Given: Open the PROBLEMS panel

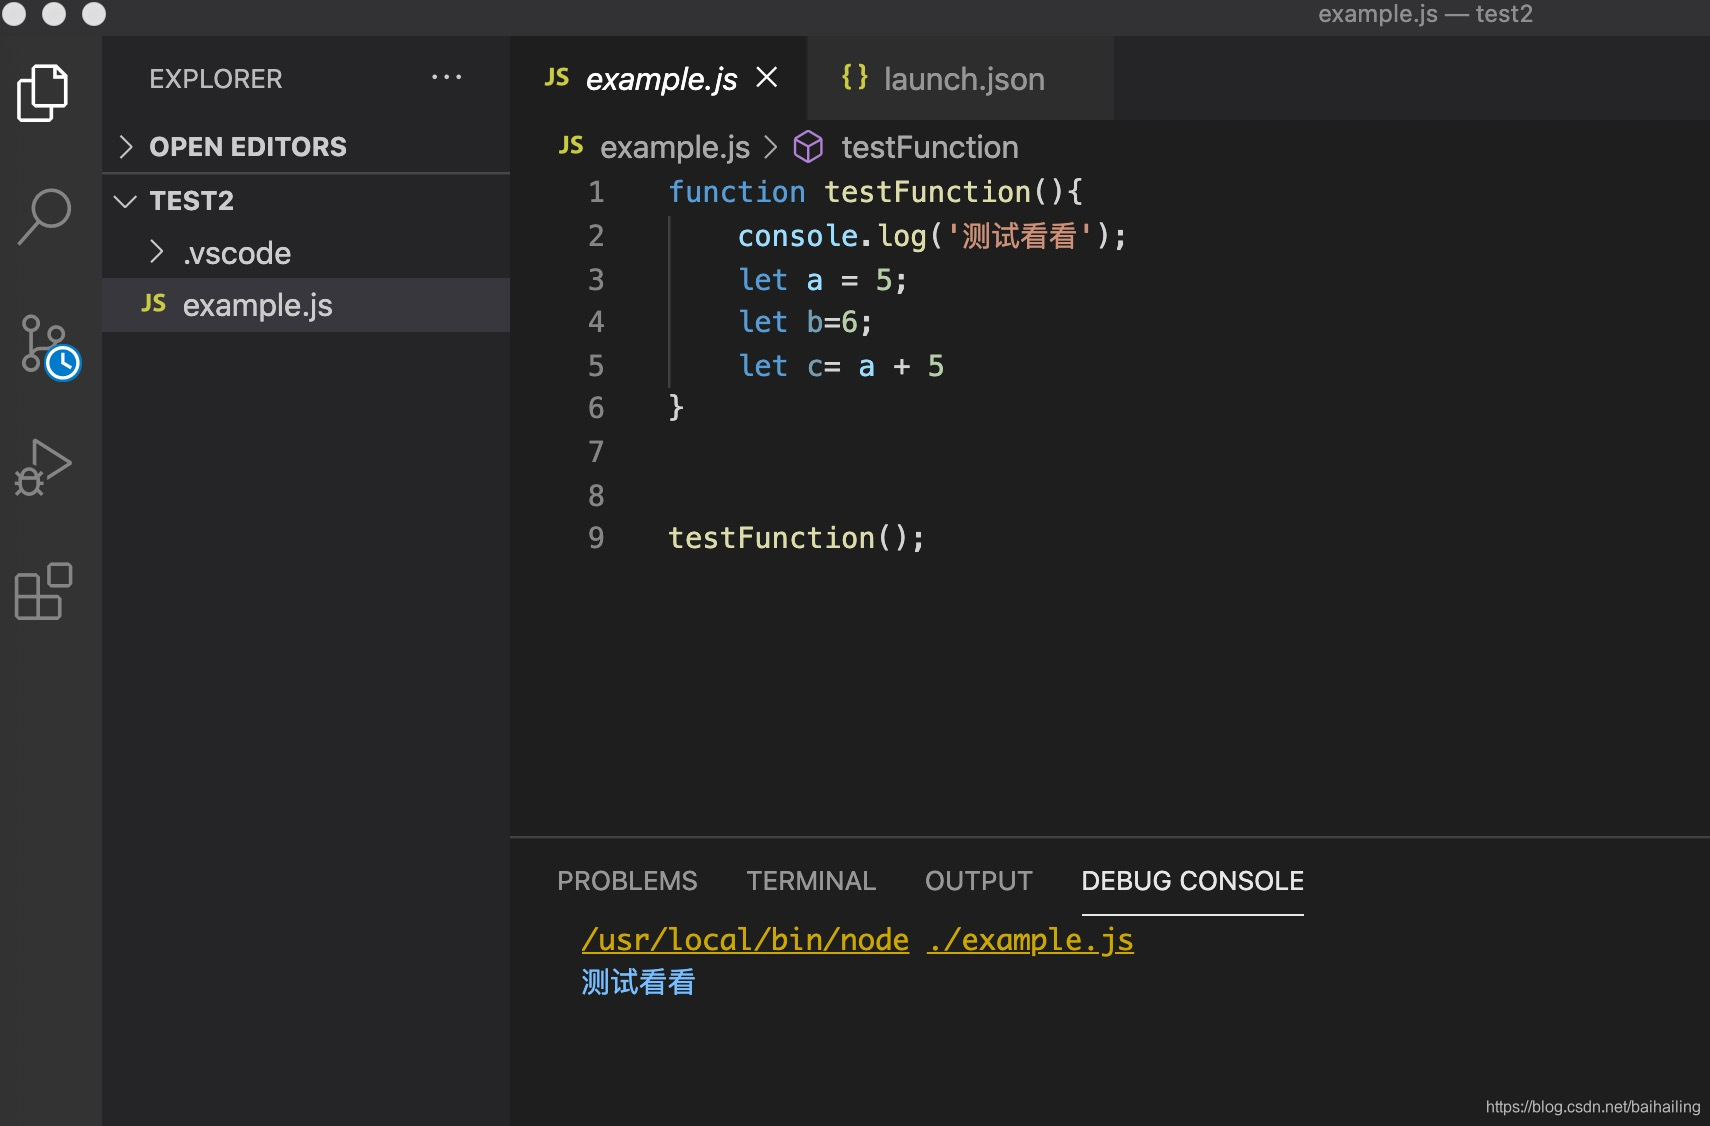Looking at the screenshot, I should click(x=626, y=880).
